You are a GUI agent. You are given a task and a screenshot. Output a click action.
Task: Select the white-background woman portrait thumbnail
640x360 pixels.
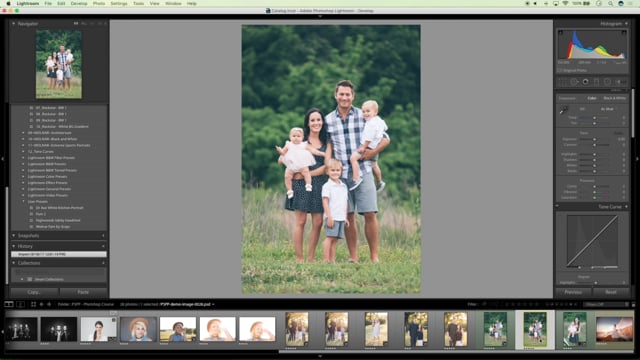98,329
